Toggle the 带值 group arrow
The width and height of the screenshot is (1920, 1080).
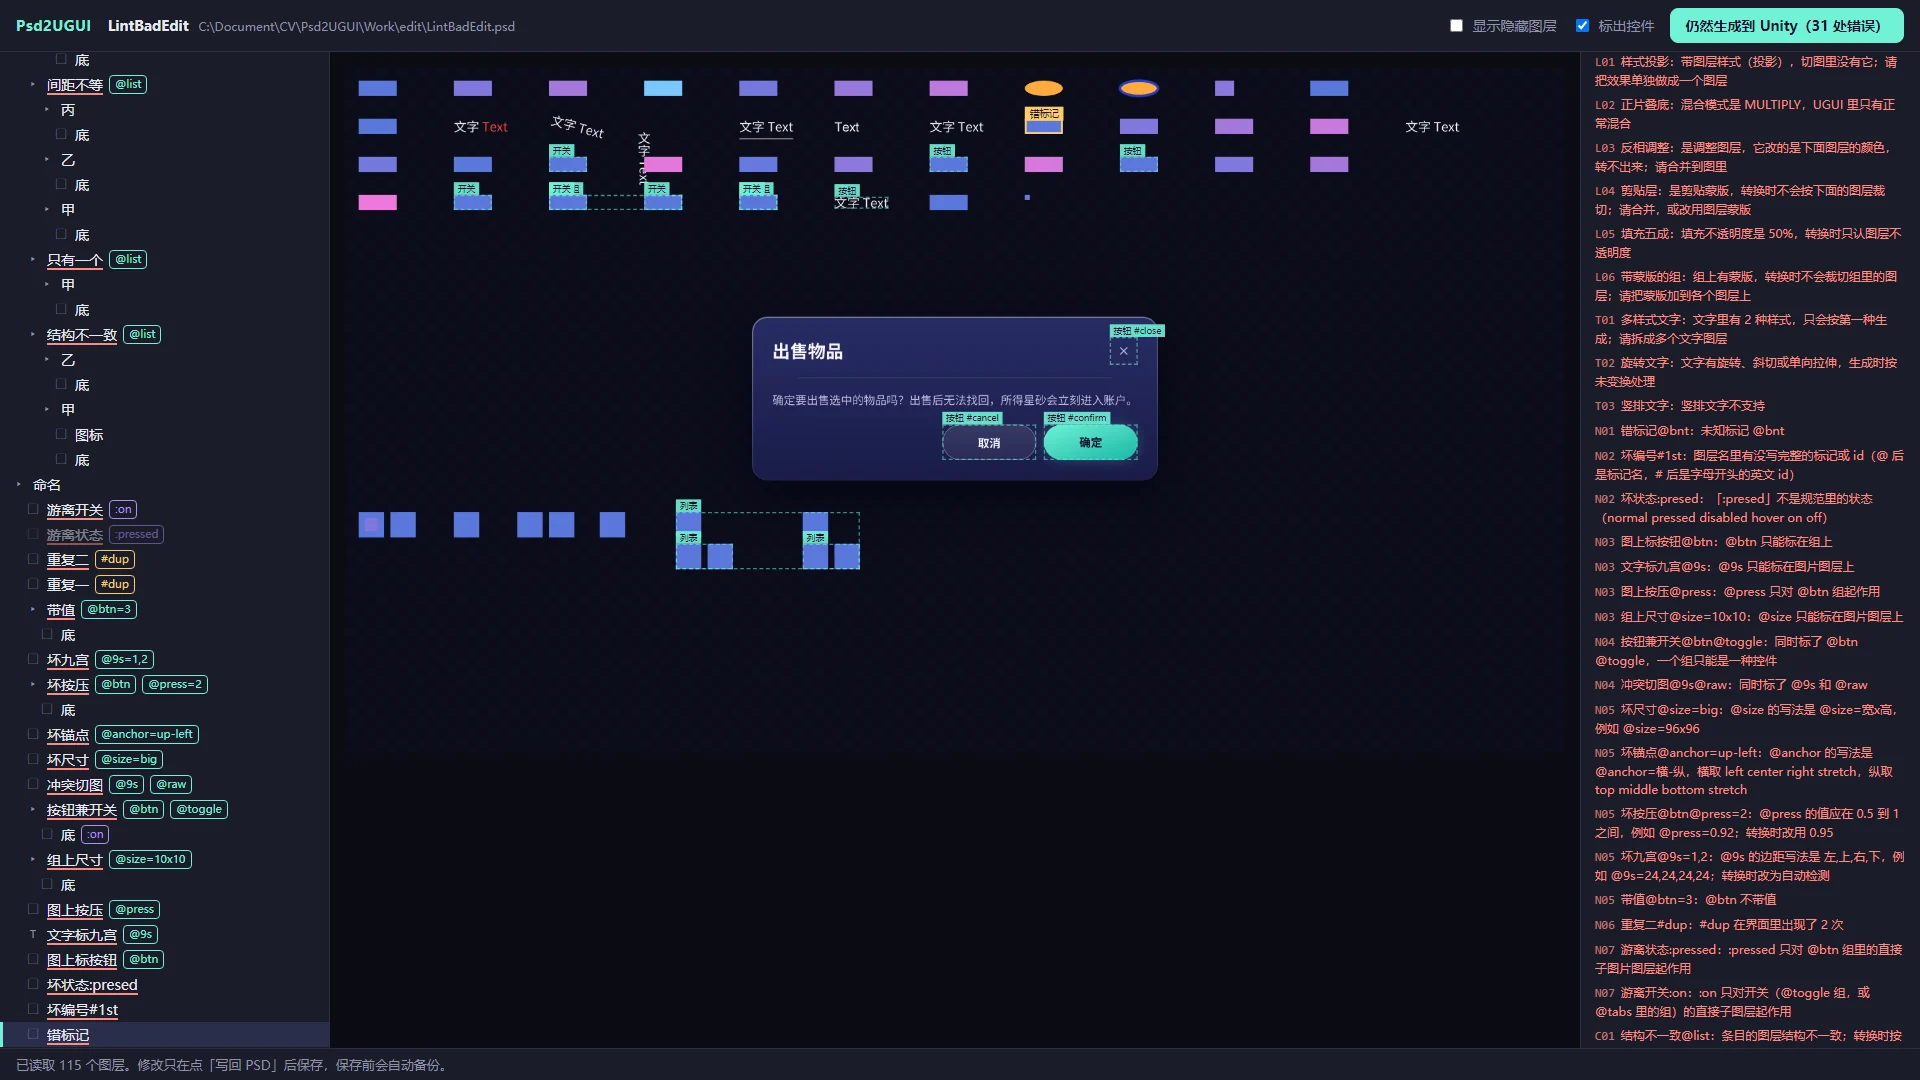click(33, 609)
